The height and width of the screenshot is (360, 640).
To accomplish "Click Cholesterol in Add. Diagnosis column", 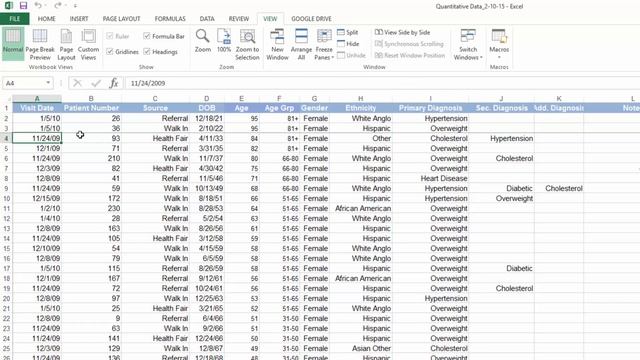I will coord(559,189).
